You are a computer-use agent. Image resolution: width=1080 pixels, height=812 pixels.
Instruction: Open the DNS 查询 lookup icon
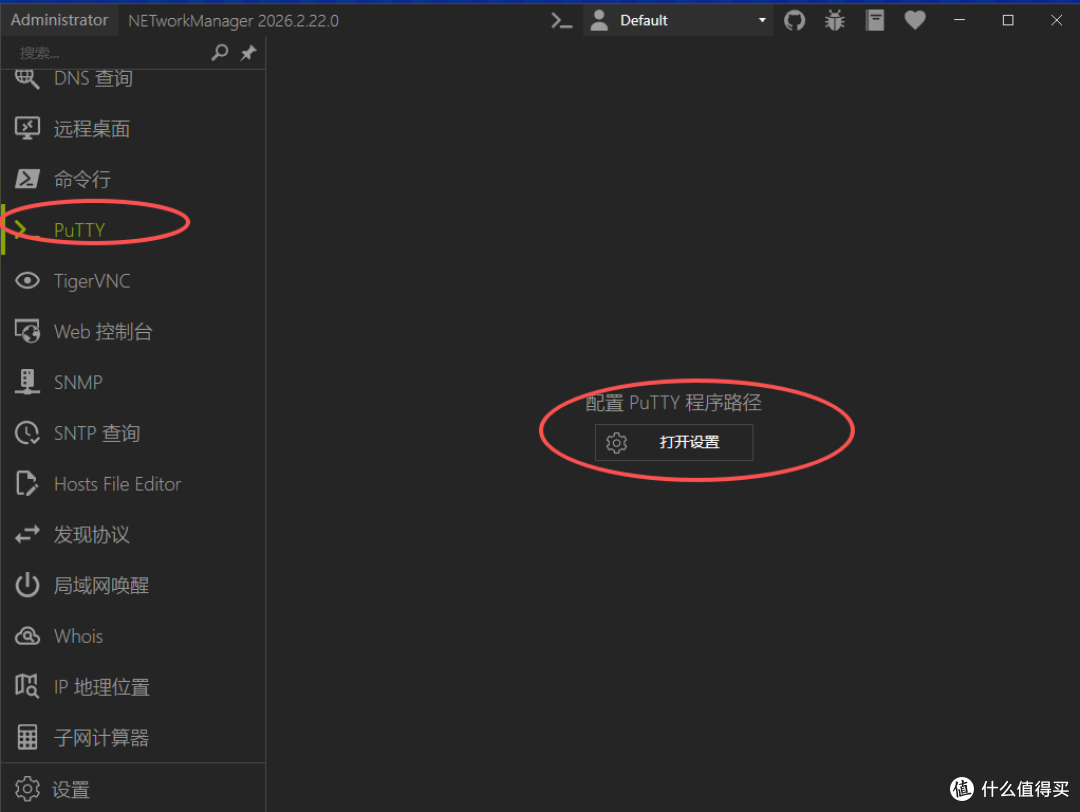tap(27, 79)
